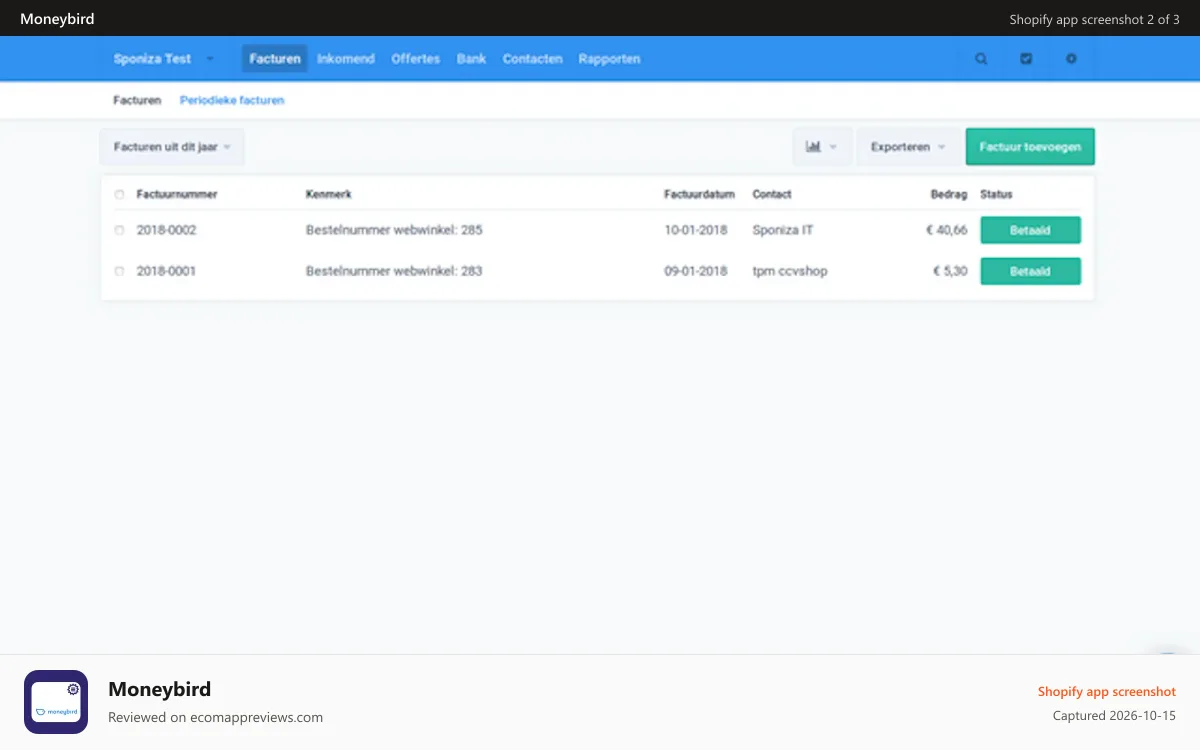Go to the Bank navigation item

[x=471, y=59]
